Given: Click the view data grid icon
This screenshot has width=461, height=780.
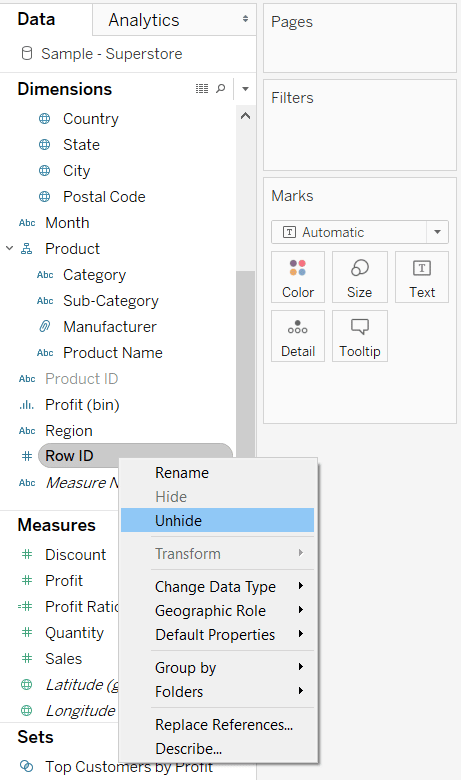Looking at the screenshot, I should pyautogui.click(x=202, y=89).
